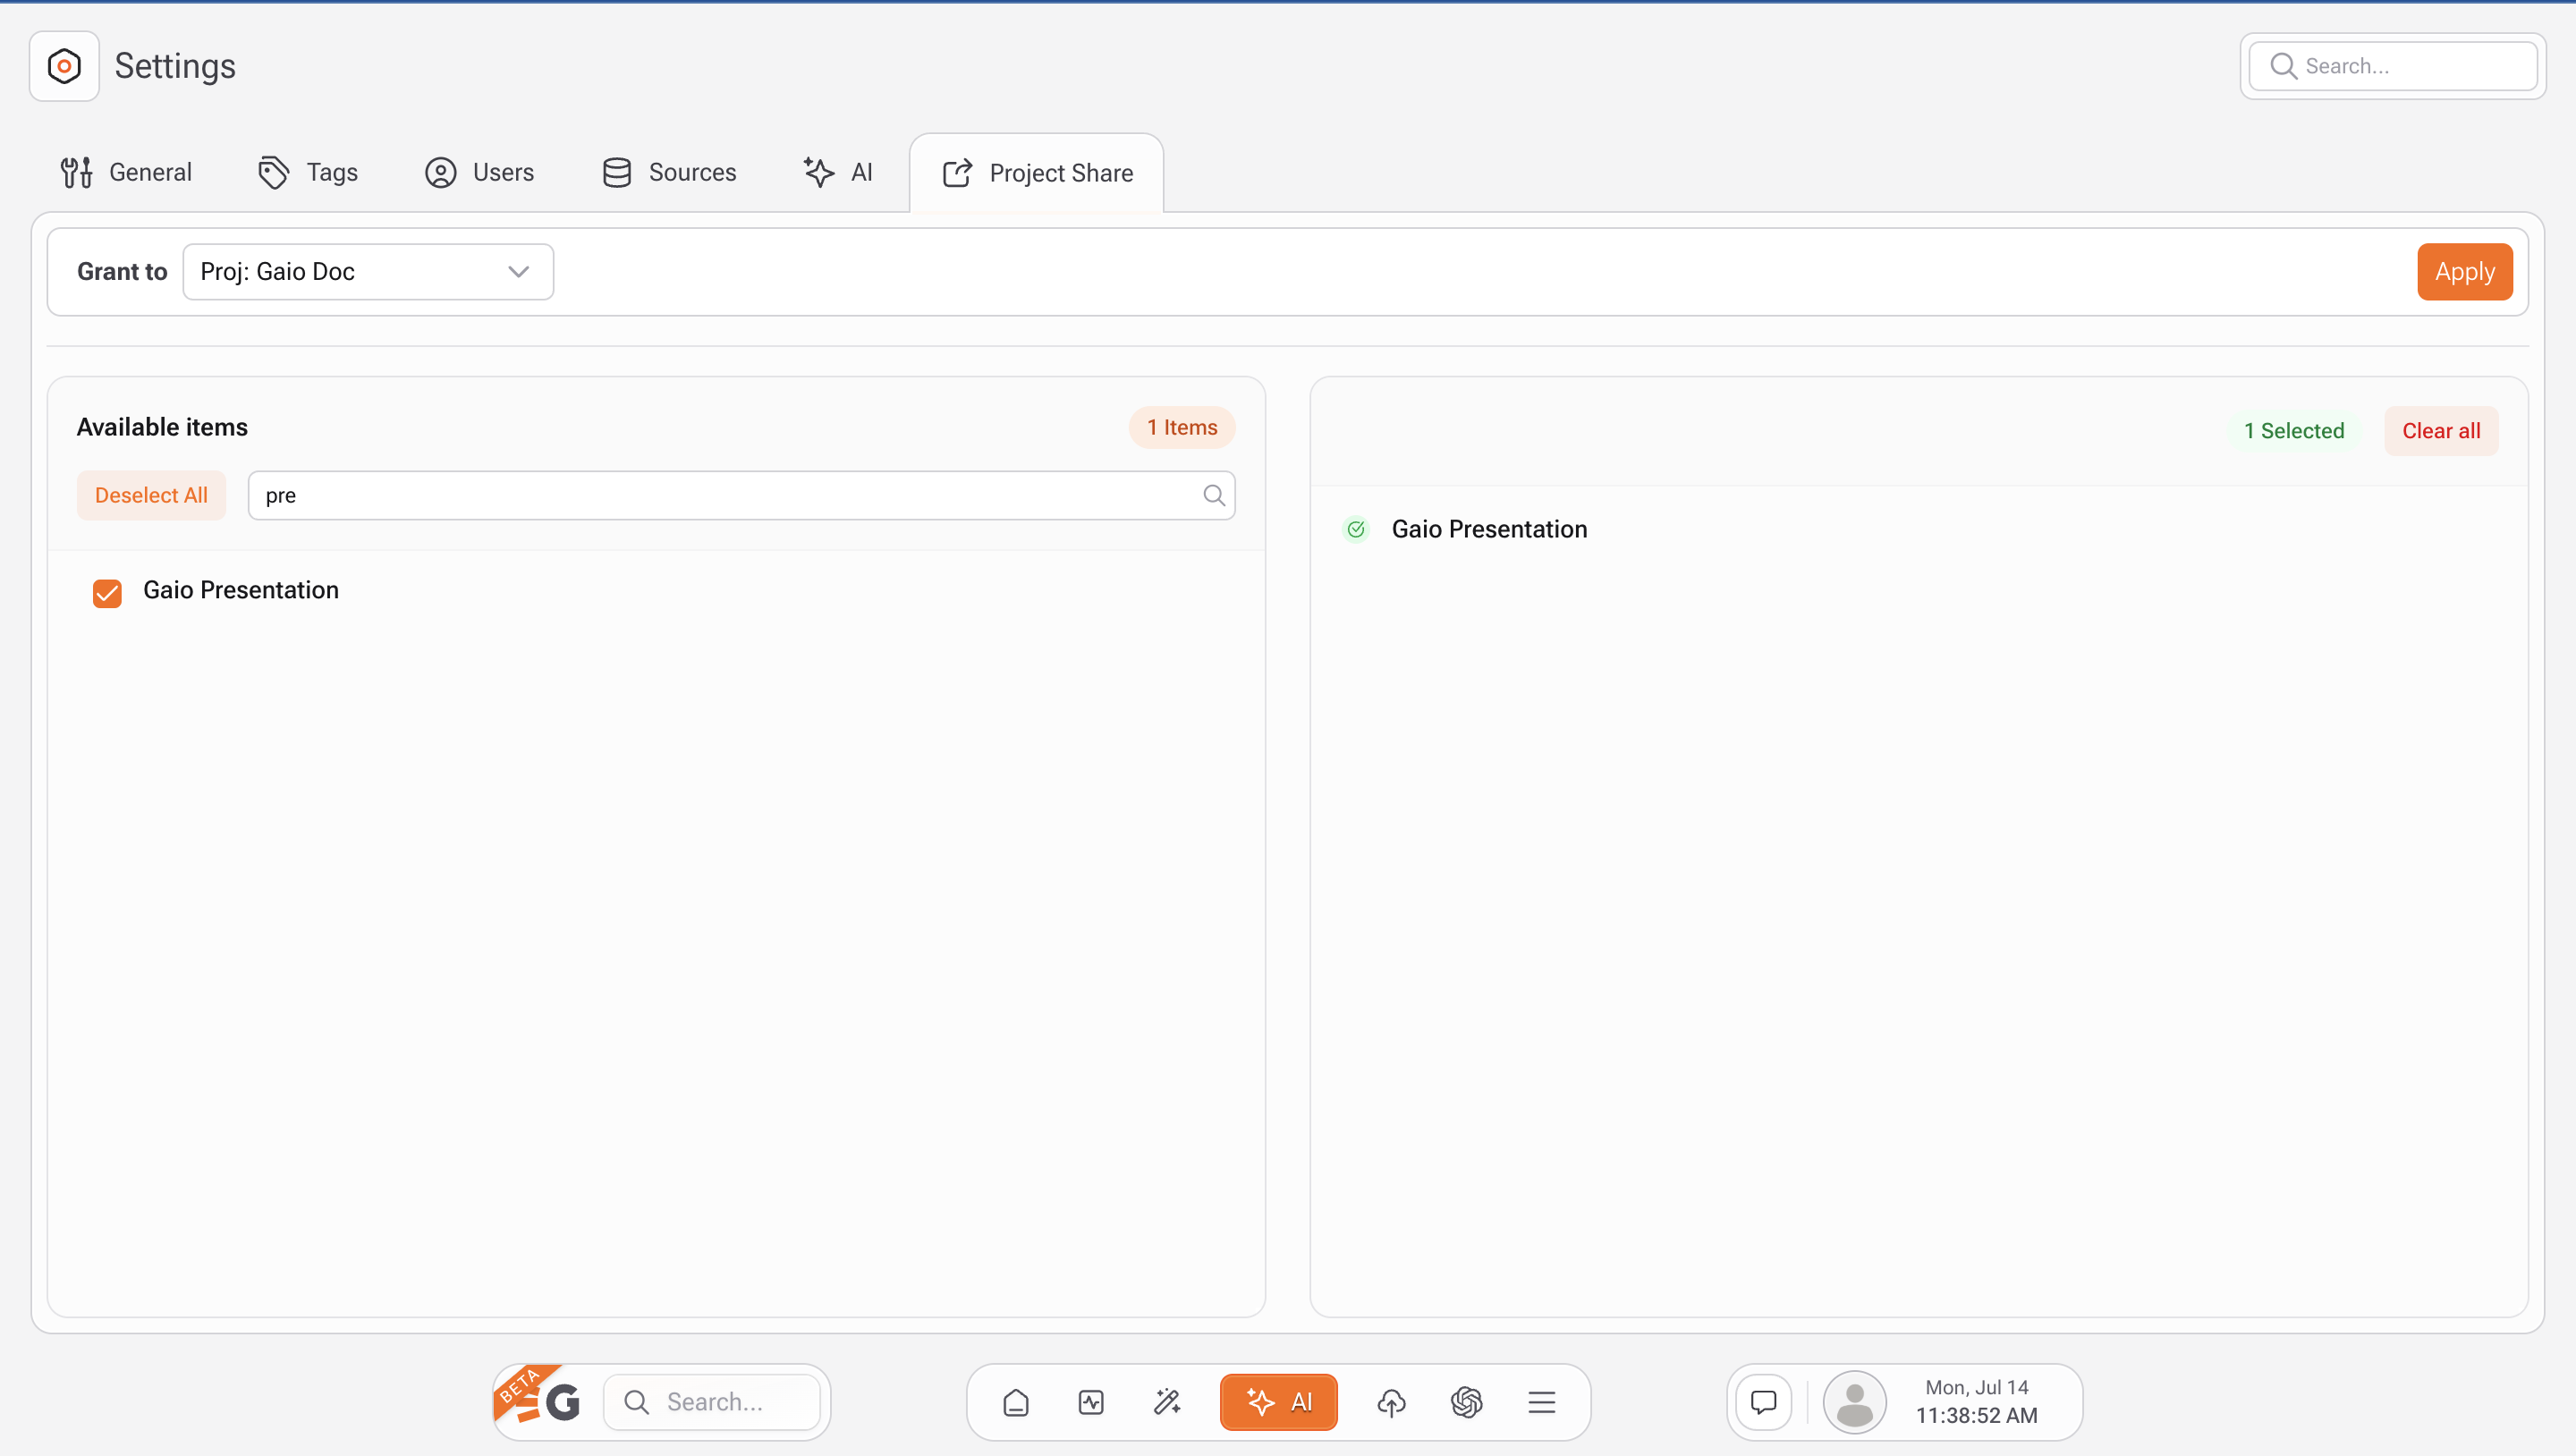Switch to the Tags tab
The width and height of the screenshot is (2576, 1456).
(x=308, y=172)
